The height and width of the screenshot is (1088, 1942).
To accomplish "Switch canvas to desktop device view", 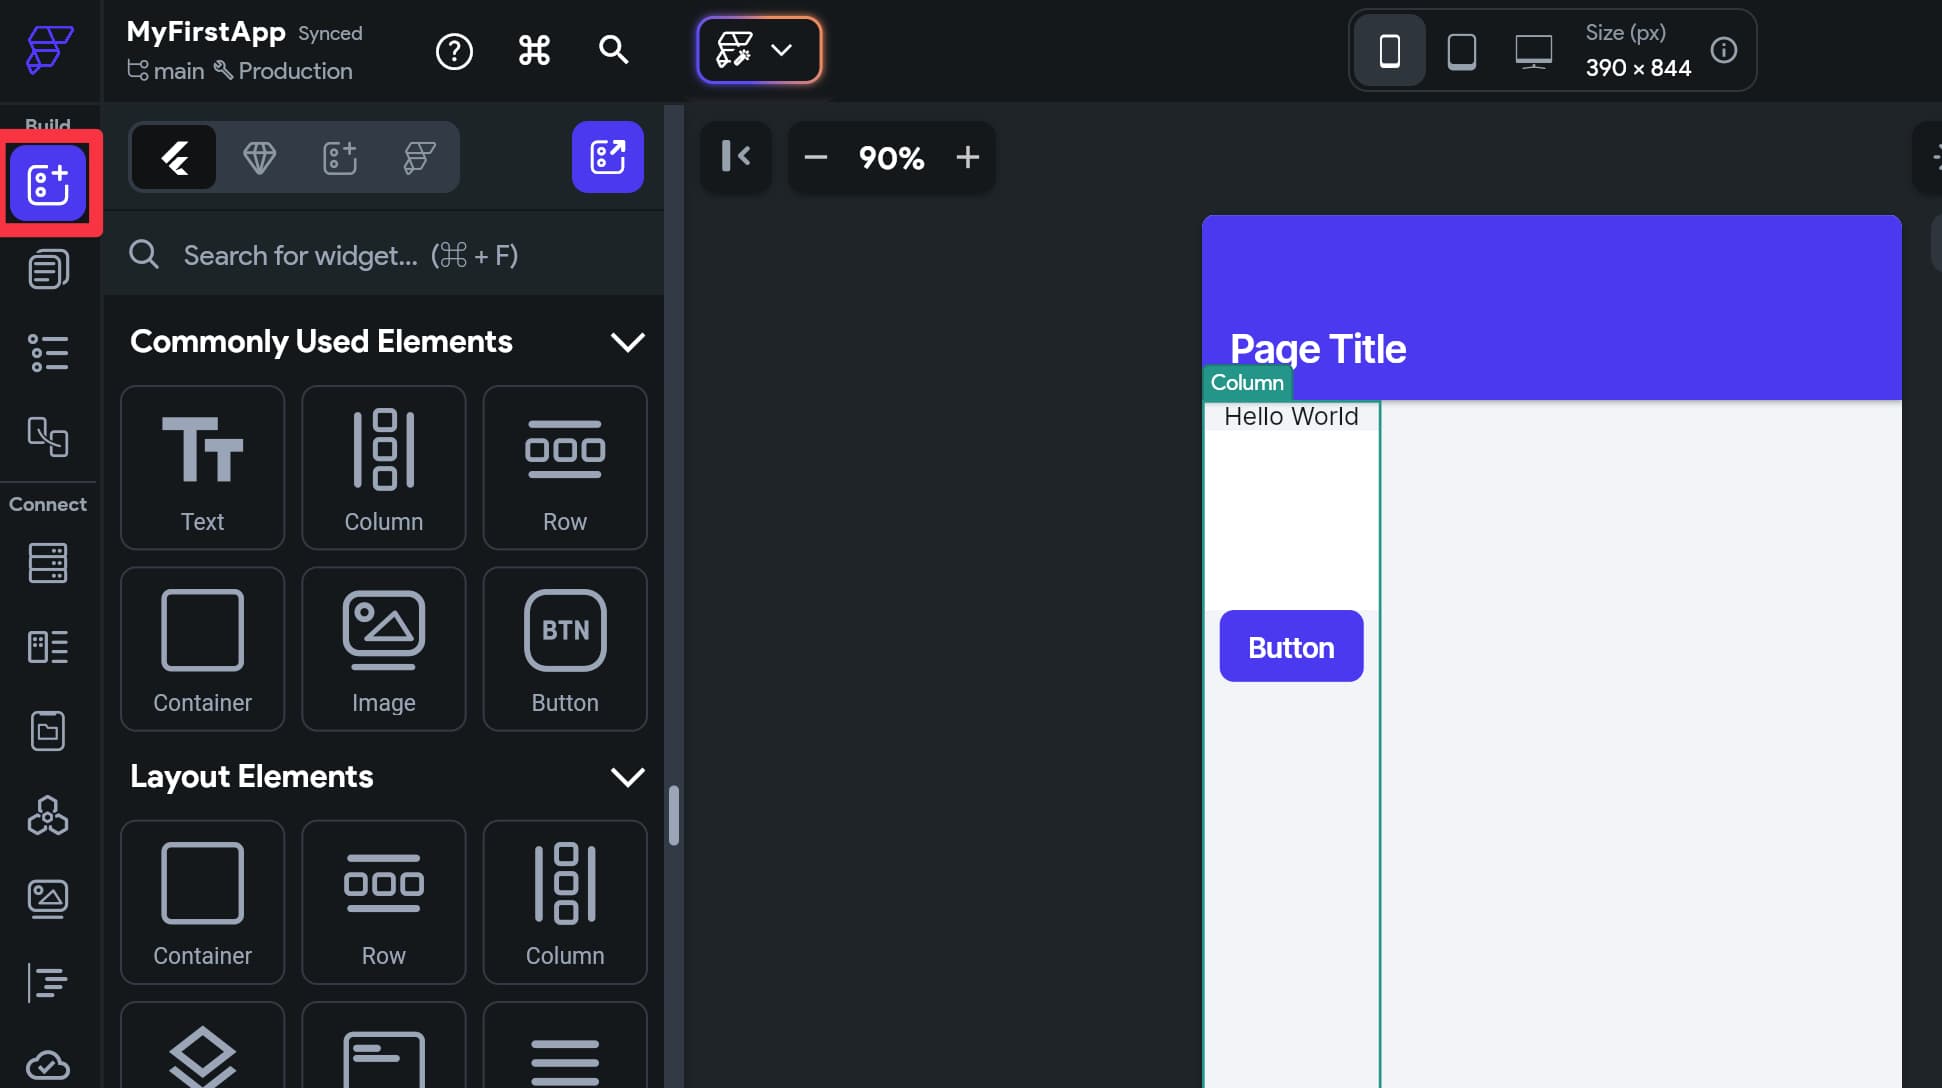I will click(1533, 50).
